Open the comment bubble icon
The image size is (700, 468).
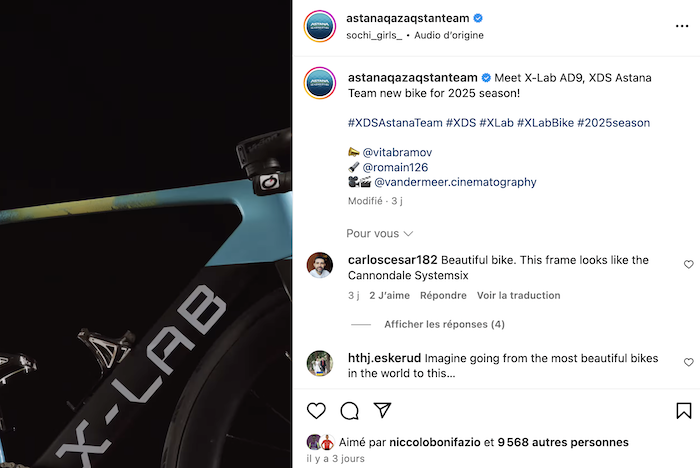(x=349, y=411)
